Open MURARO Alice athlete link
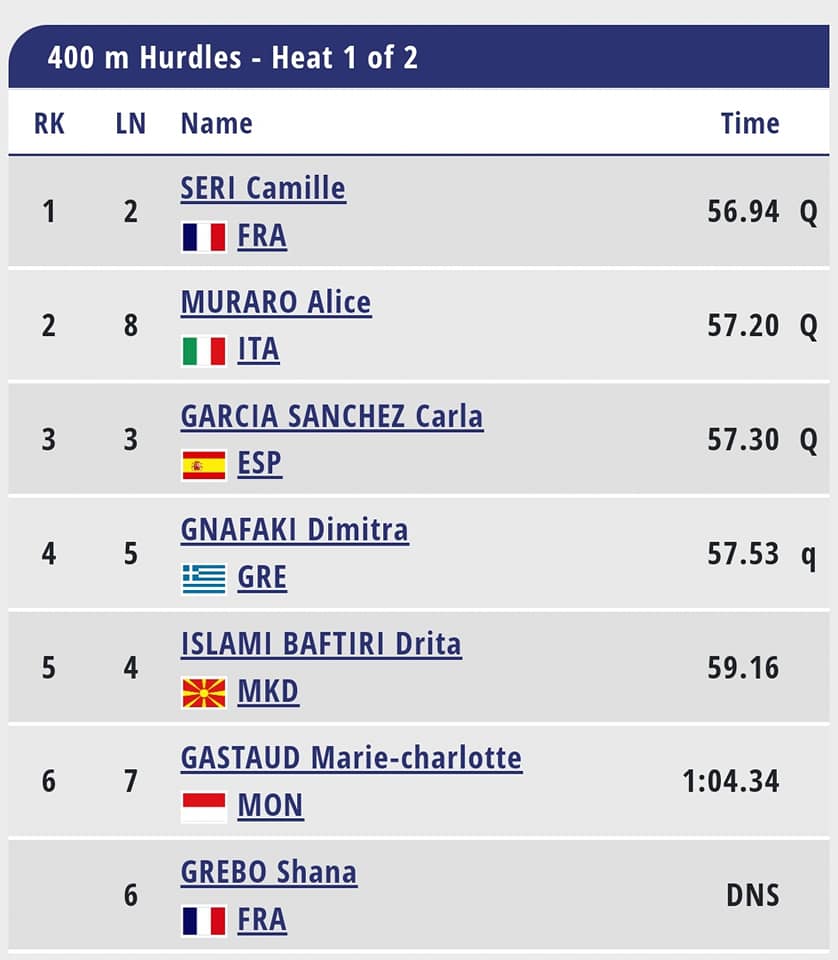Image resolution: width=838 pixels, height=960 pixels. [x=276, y=302]
